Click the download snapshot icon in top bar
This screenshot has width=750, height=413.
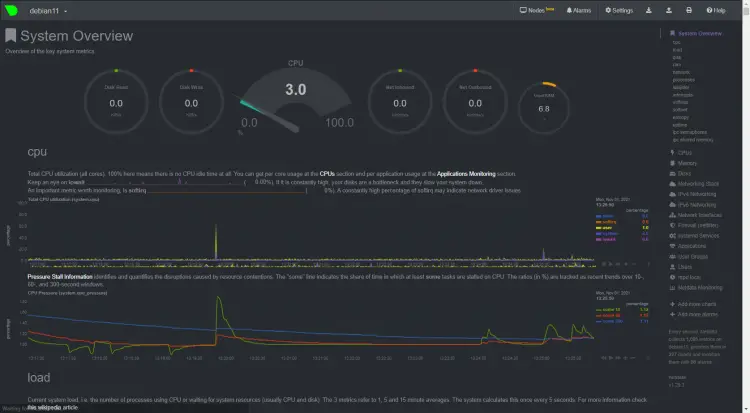(x=649, y=10)
